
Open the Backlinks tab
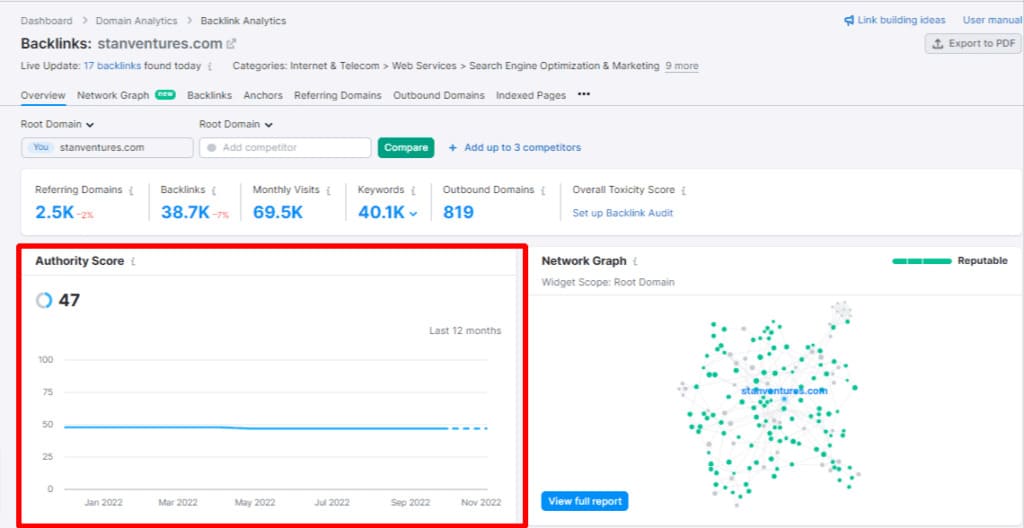pos(210,95)
